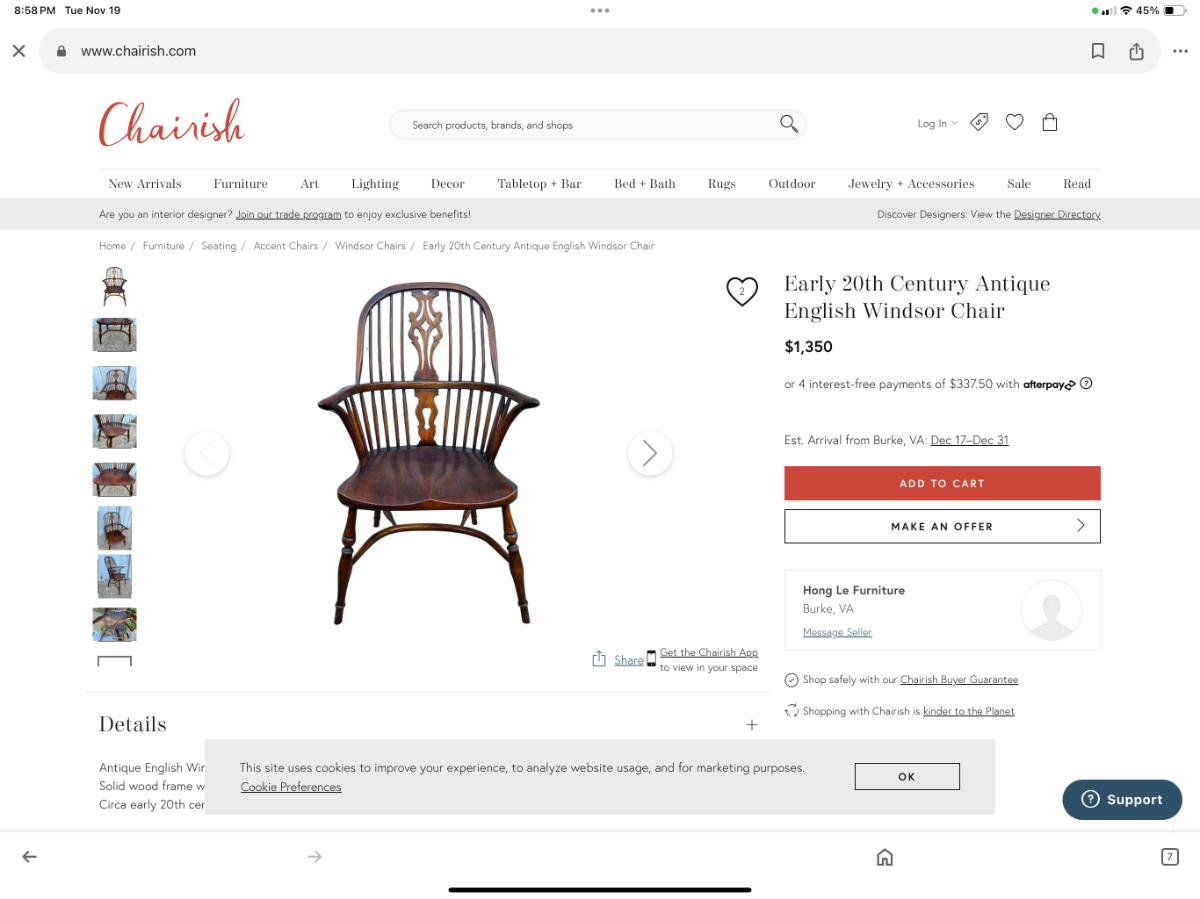Show next product image with right arrow
Image resolution: width=1200 pixels, height=899 pixels.
(650, 453)
